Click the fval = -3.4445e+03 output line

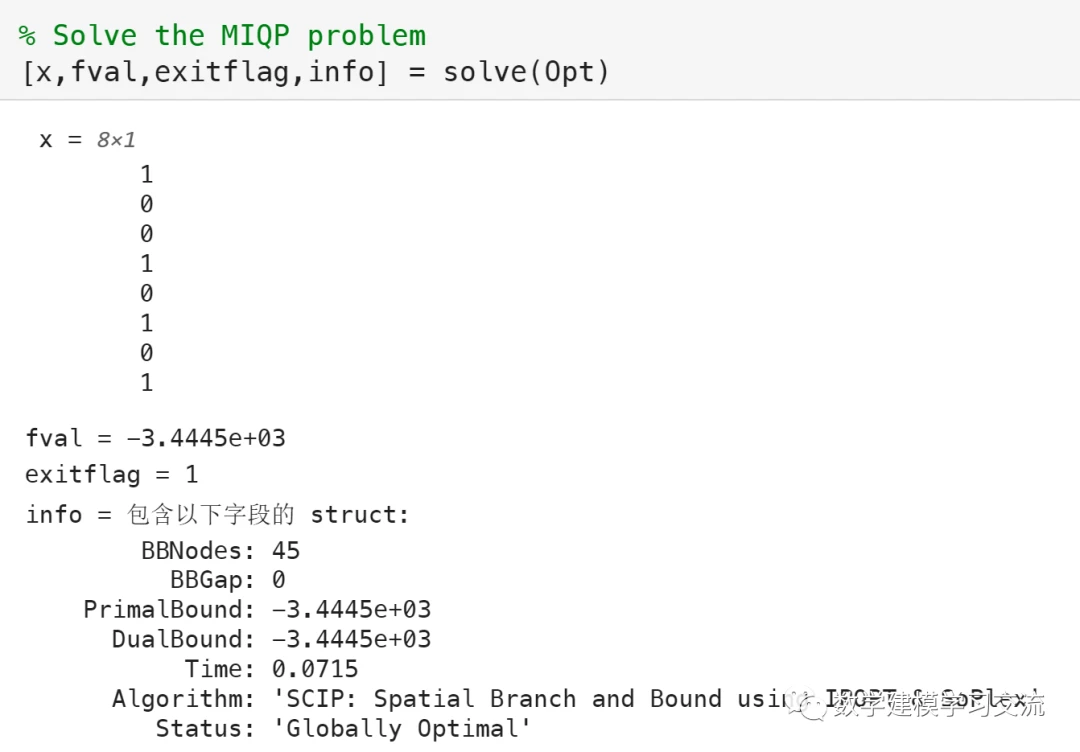[155, 438]
